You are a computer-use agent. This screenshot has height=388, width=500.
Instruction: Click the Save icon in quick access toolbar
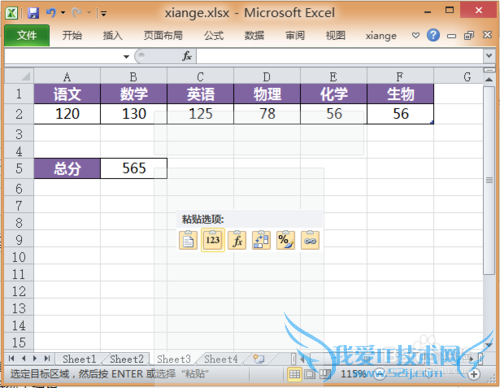coord(33,13)
